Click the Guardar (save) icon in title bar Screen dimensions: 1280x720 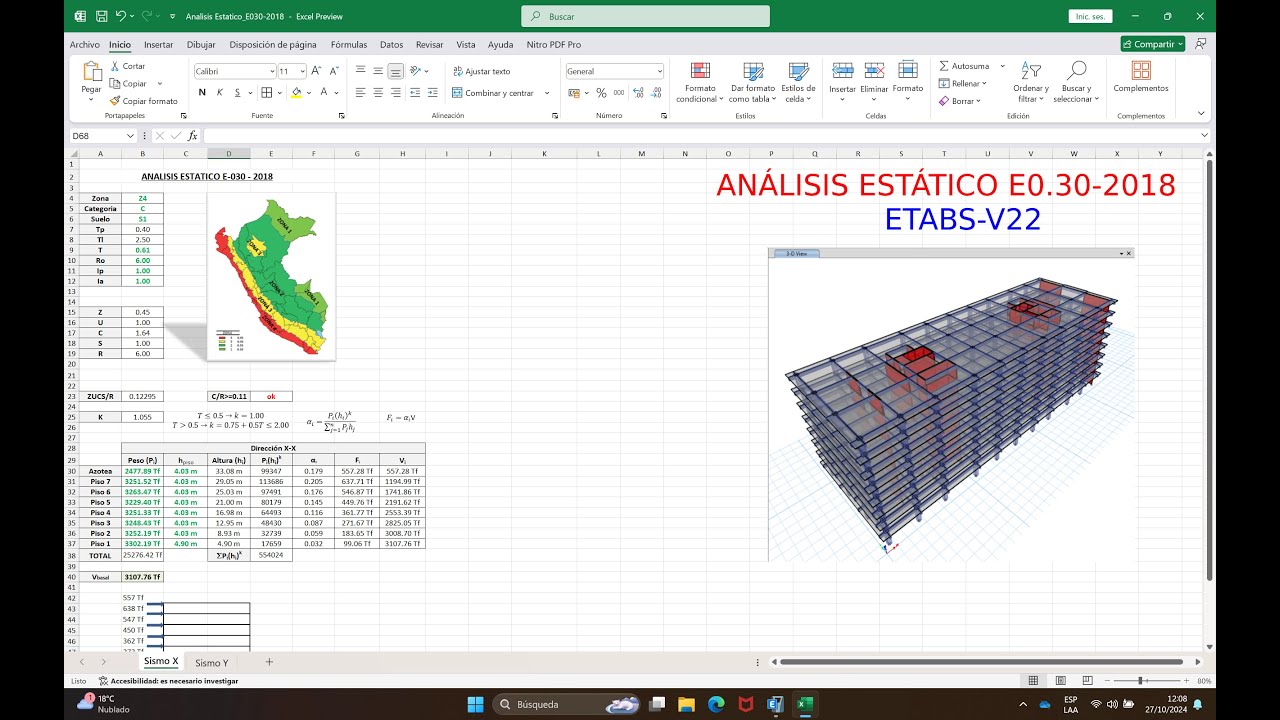[x=101, y=16]
